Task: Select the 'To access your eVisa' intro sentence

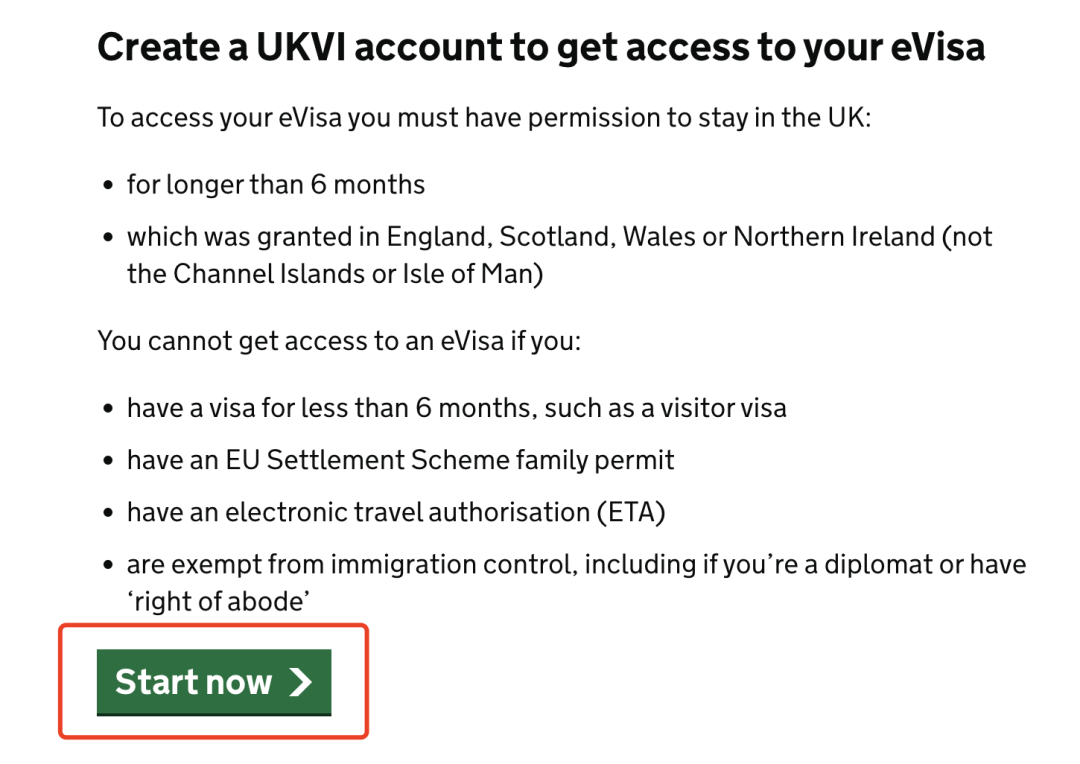Action: [485, 118]
